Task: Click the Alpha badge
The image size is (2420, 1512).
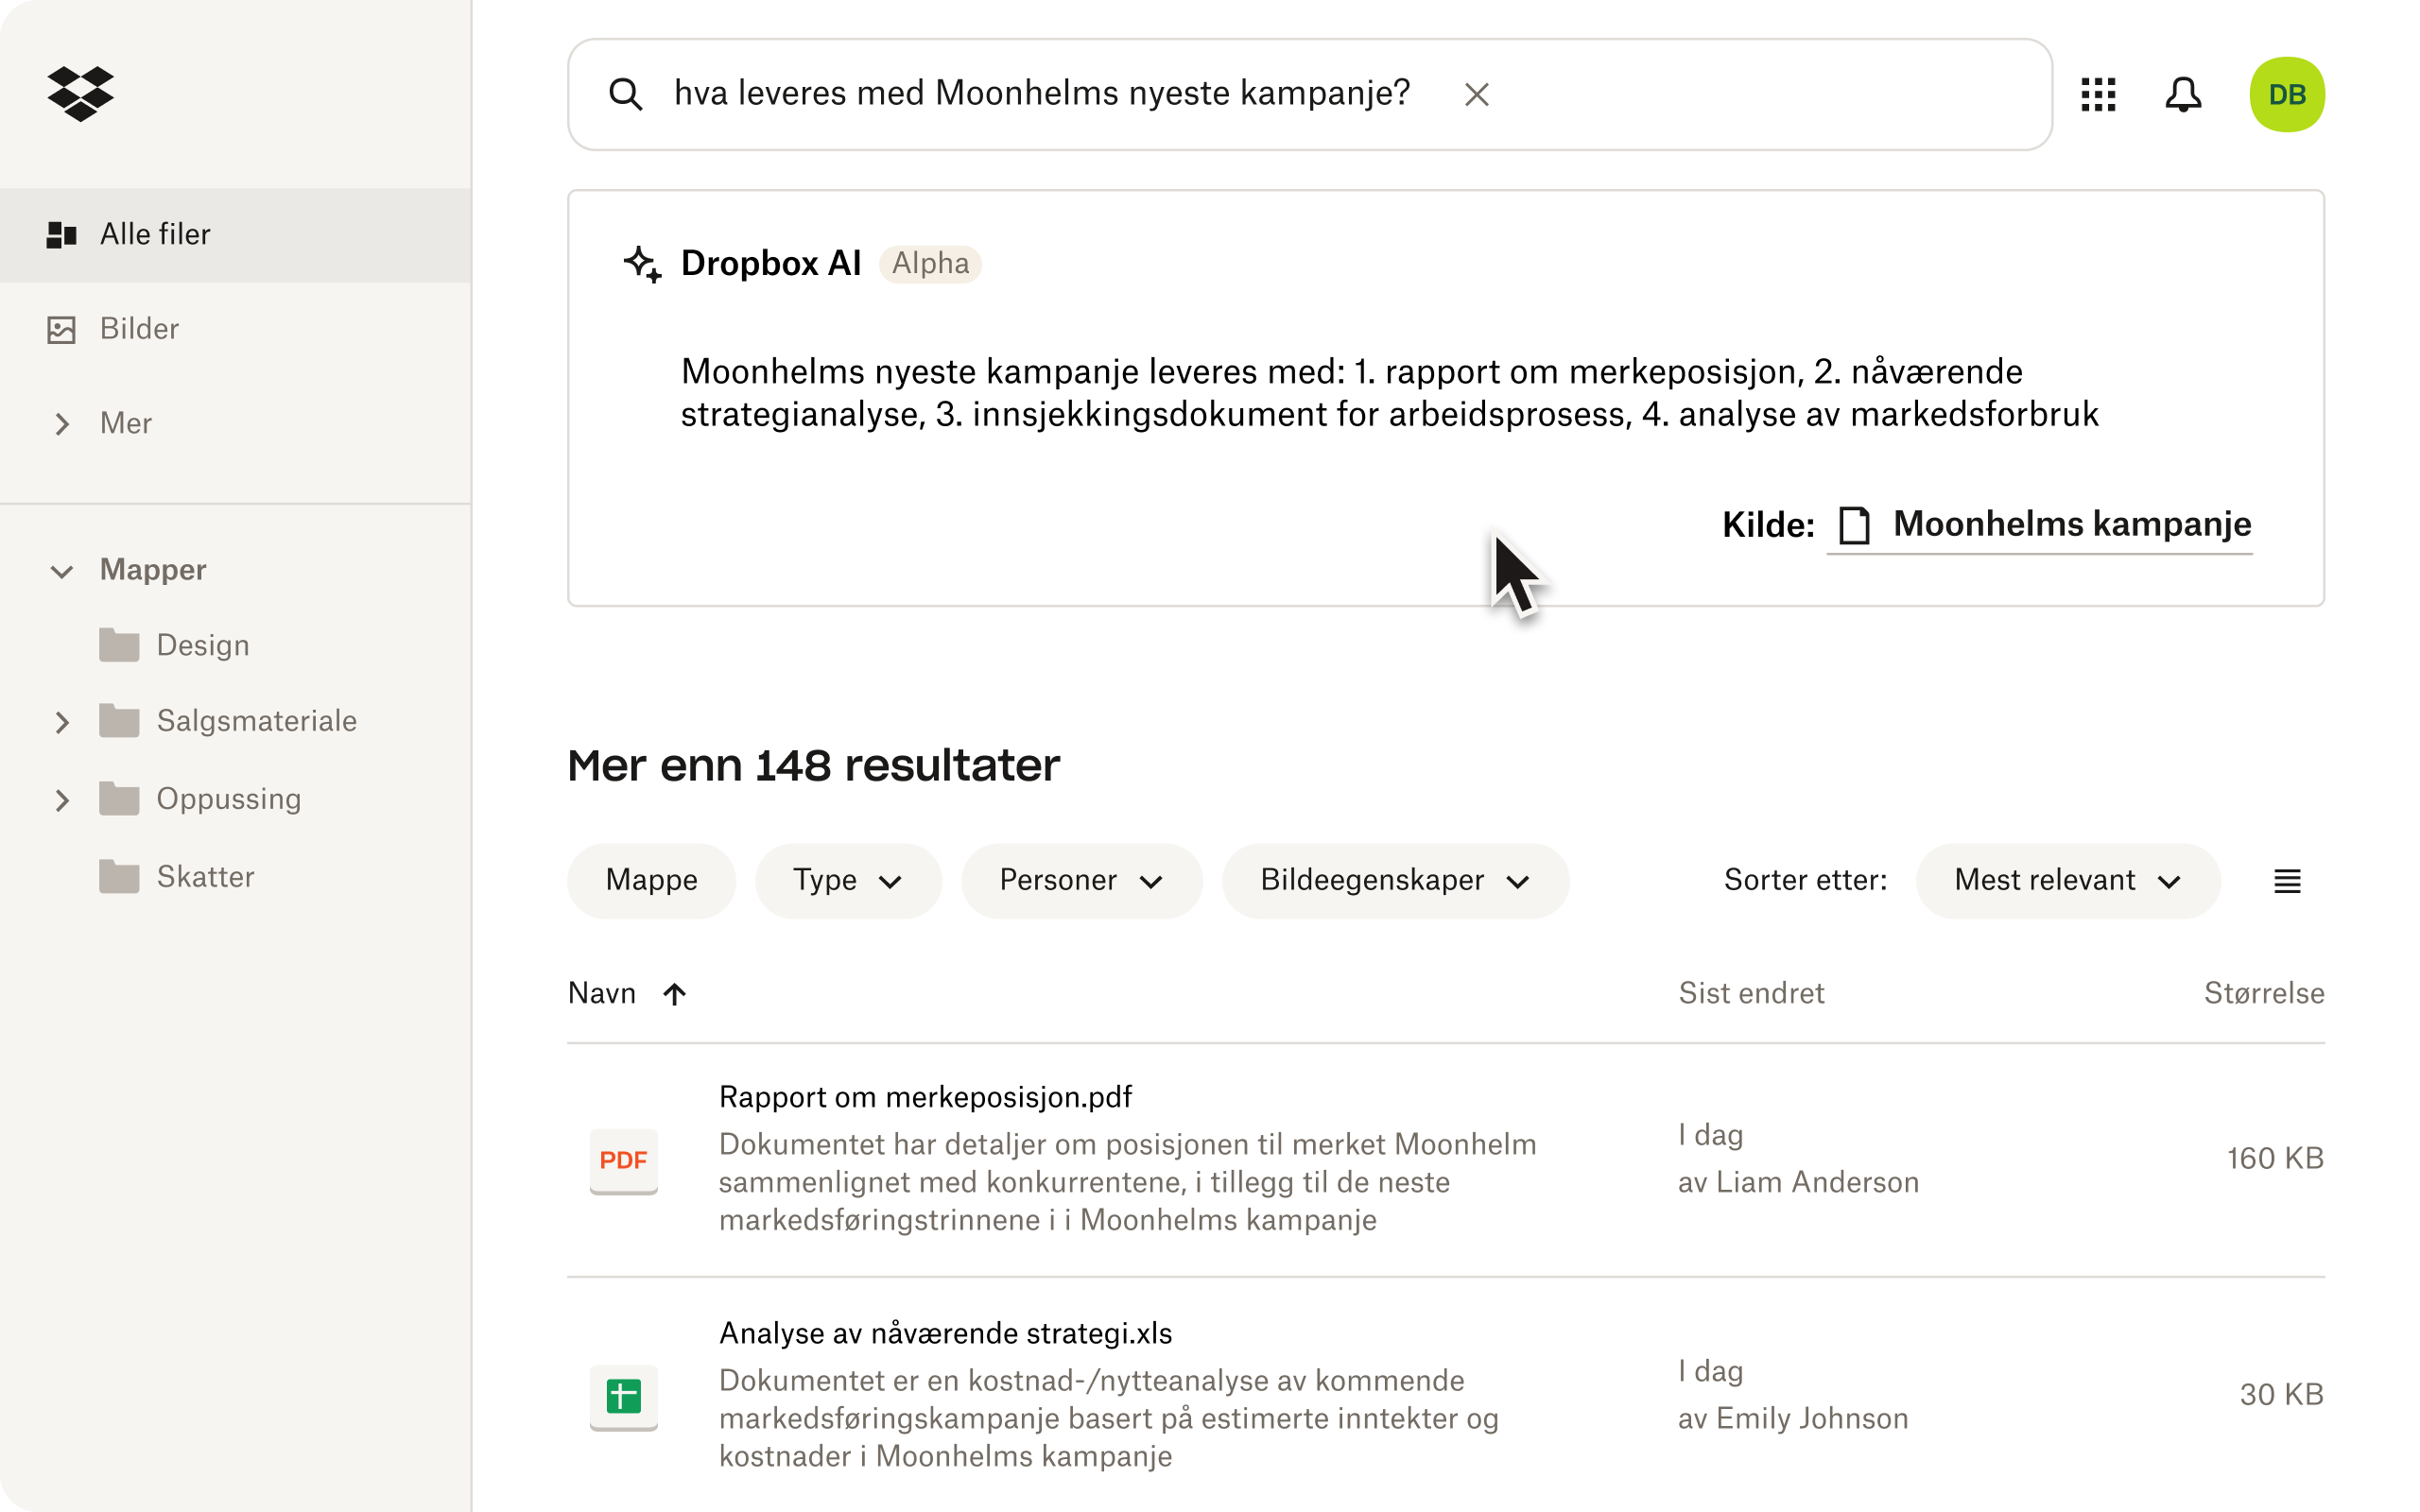Action: point(930,264)
